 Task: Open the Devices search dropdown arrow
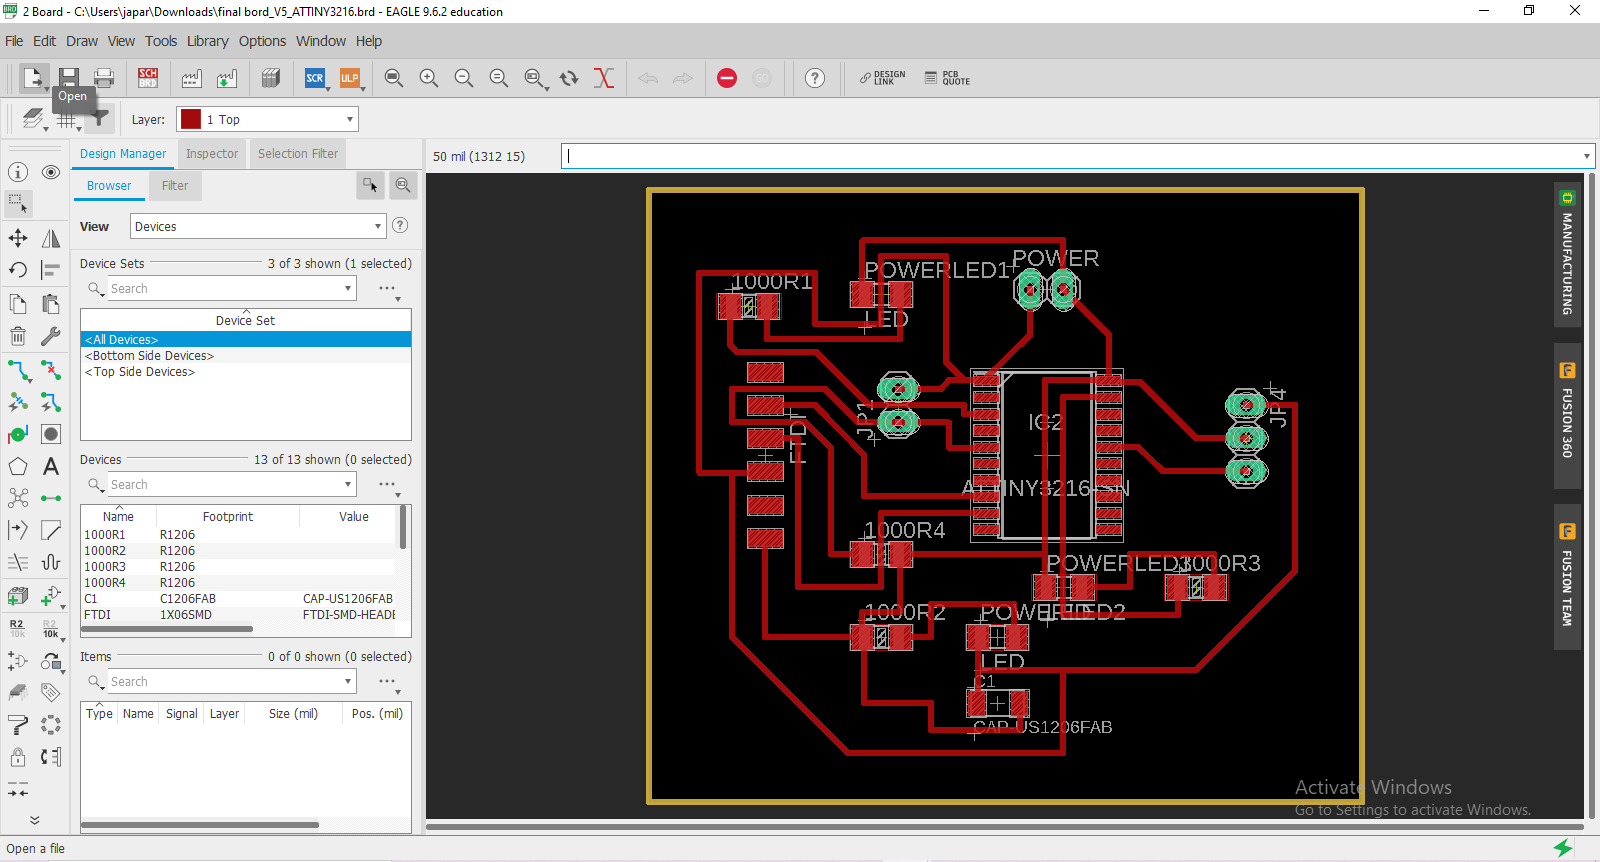click(x=348, y=484)
